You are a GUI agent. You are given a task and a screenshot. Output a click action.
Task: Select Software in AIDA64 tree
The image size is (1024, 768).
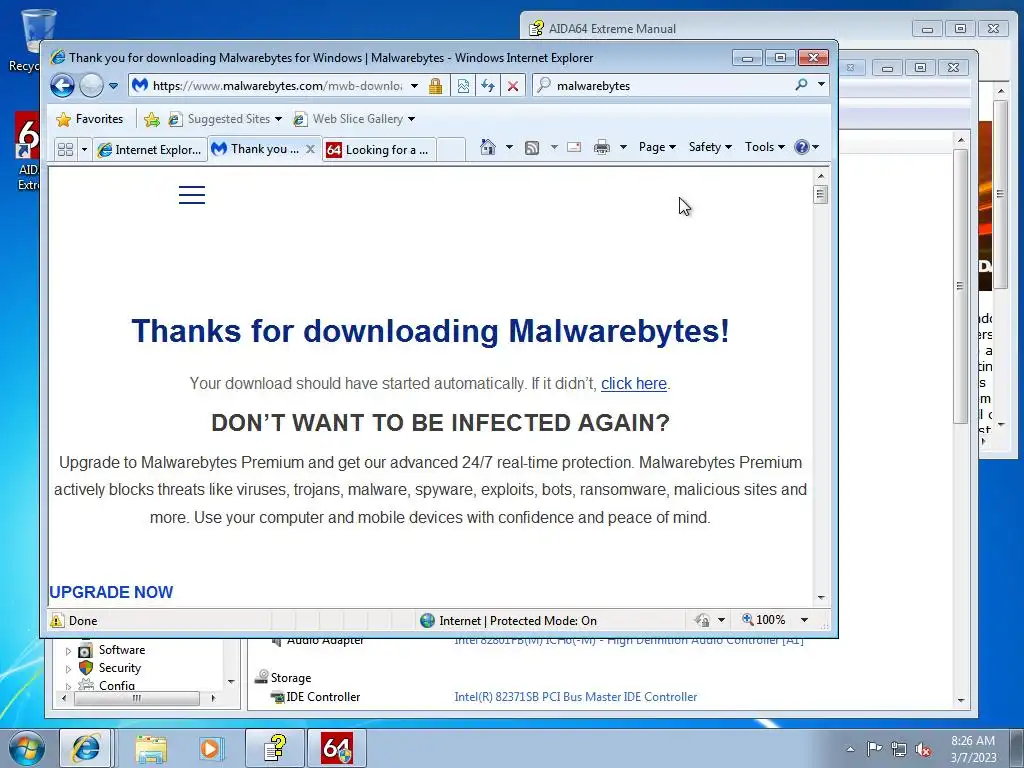(121, 650)
